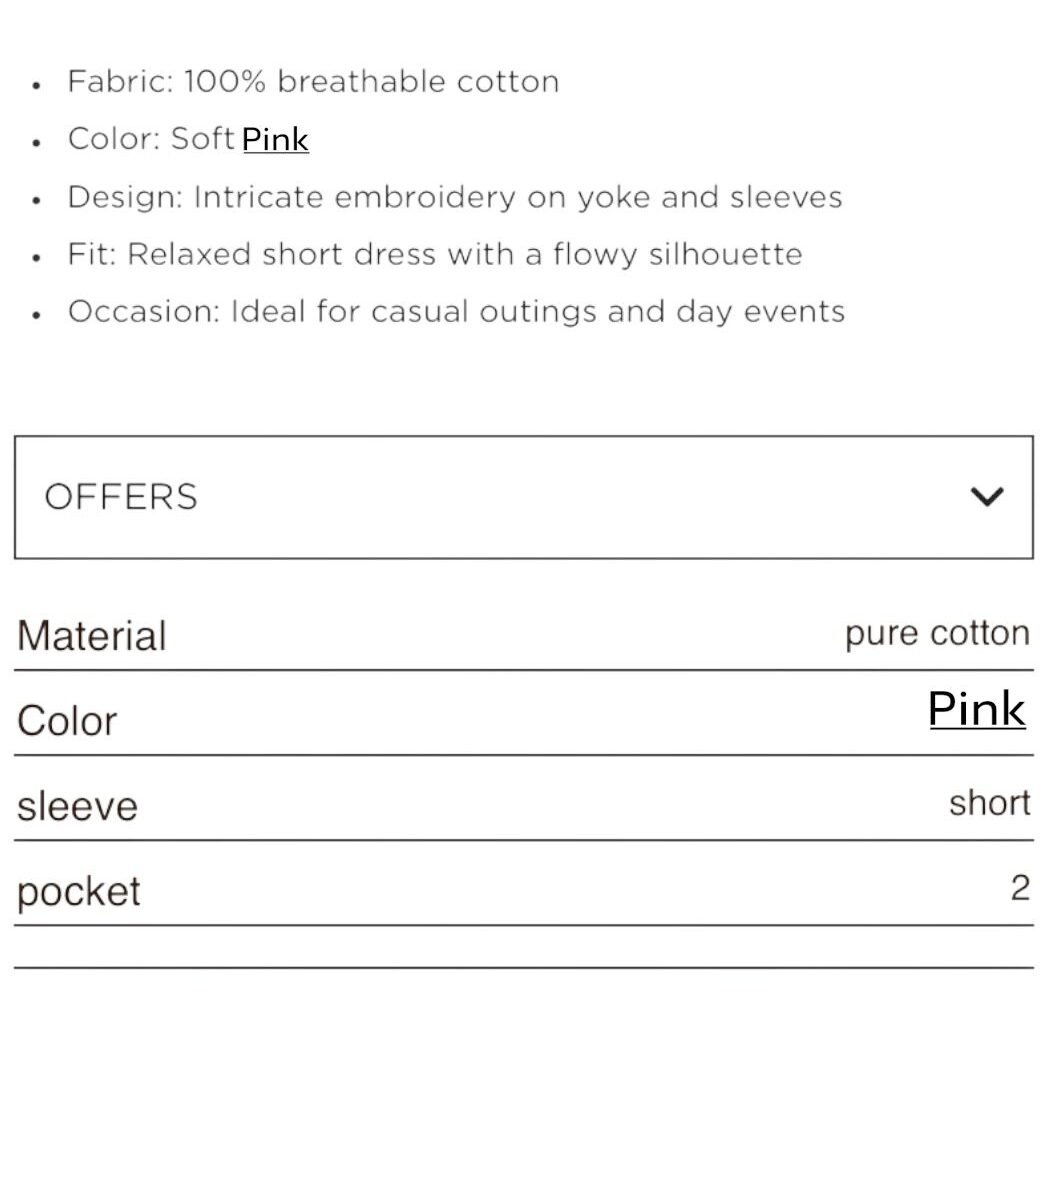Select the 'short' sleeve value
1046x1195 pixels.
click(x=989, y=803)
